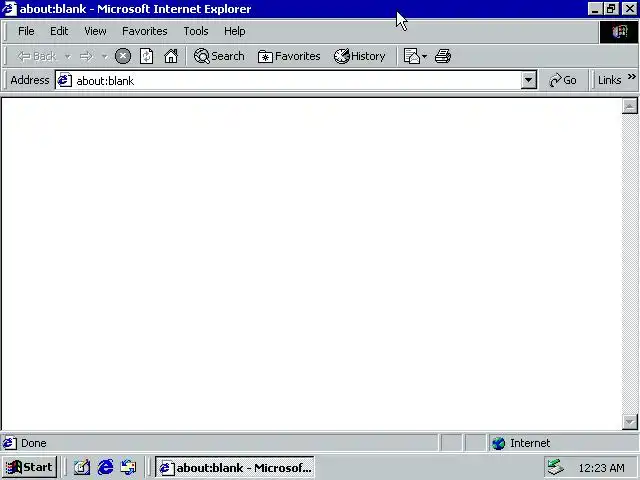Click the system tray network icon
Image resolution: width=640 pixels, height=480 pixels.
[556, 467]
